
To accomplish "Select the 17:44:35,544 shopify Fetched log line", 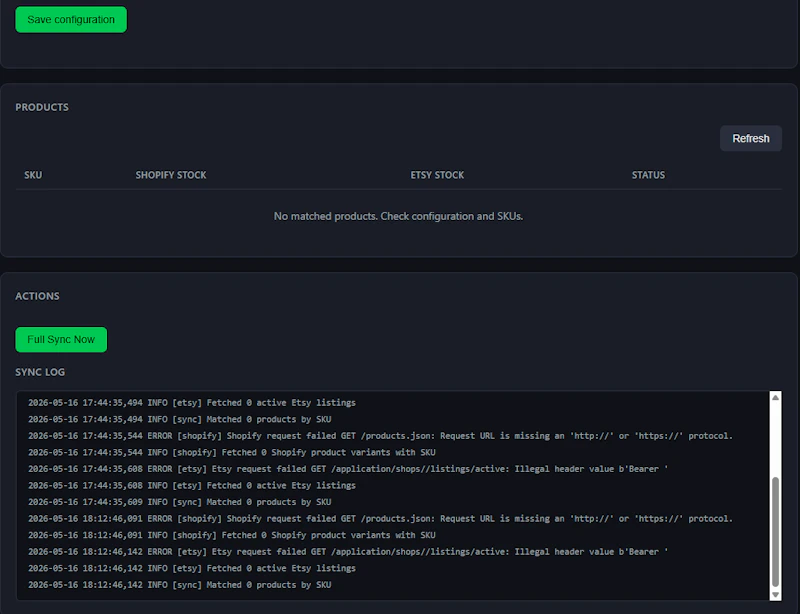I will 232,452.
